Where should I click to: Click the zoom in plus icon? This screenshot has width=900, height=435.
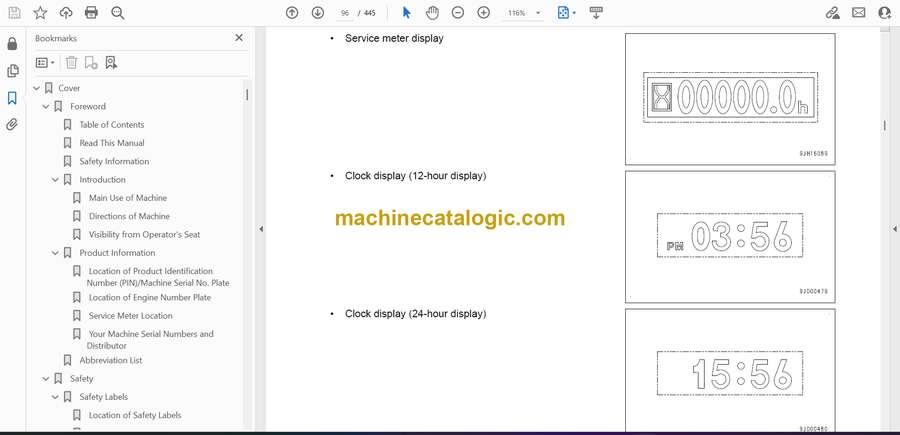484,13
